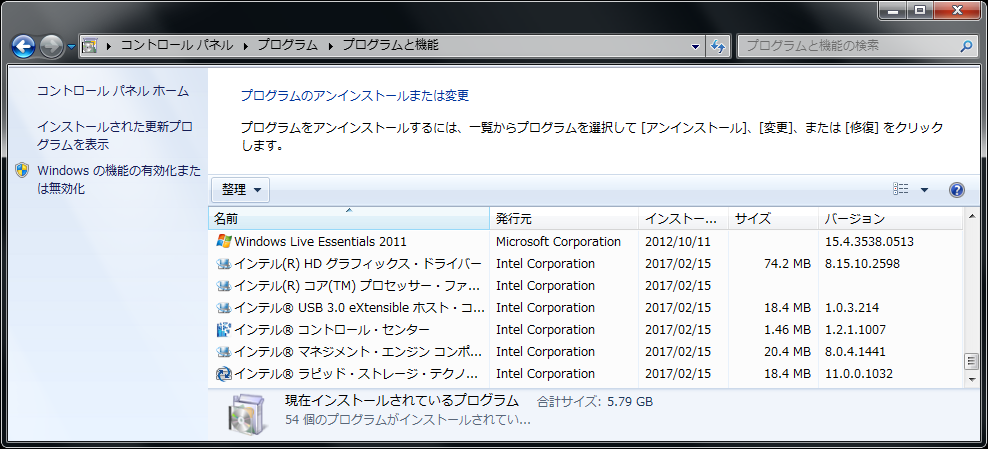Open コントロール パネル ホーム link
988x449 pixels.
click(112, 91)
